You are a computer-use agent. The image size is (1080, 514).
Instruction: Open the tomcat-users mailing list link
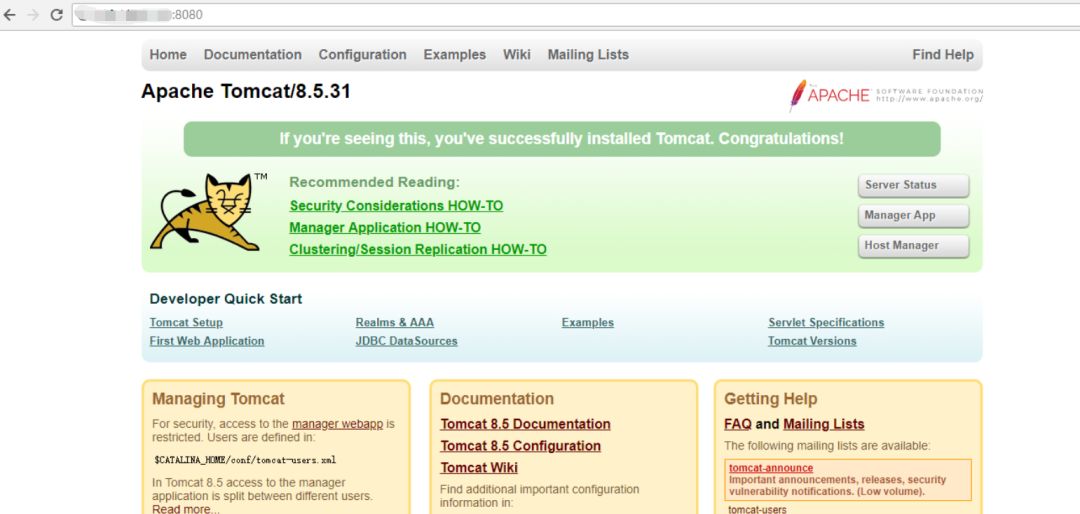[757, 510]
